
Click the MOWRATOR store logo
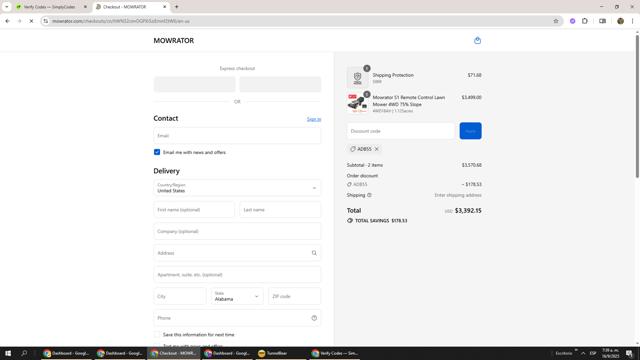tap(173, 40)
